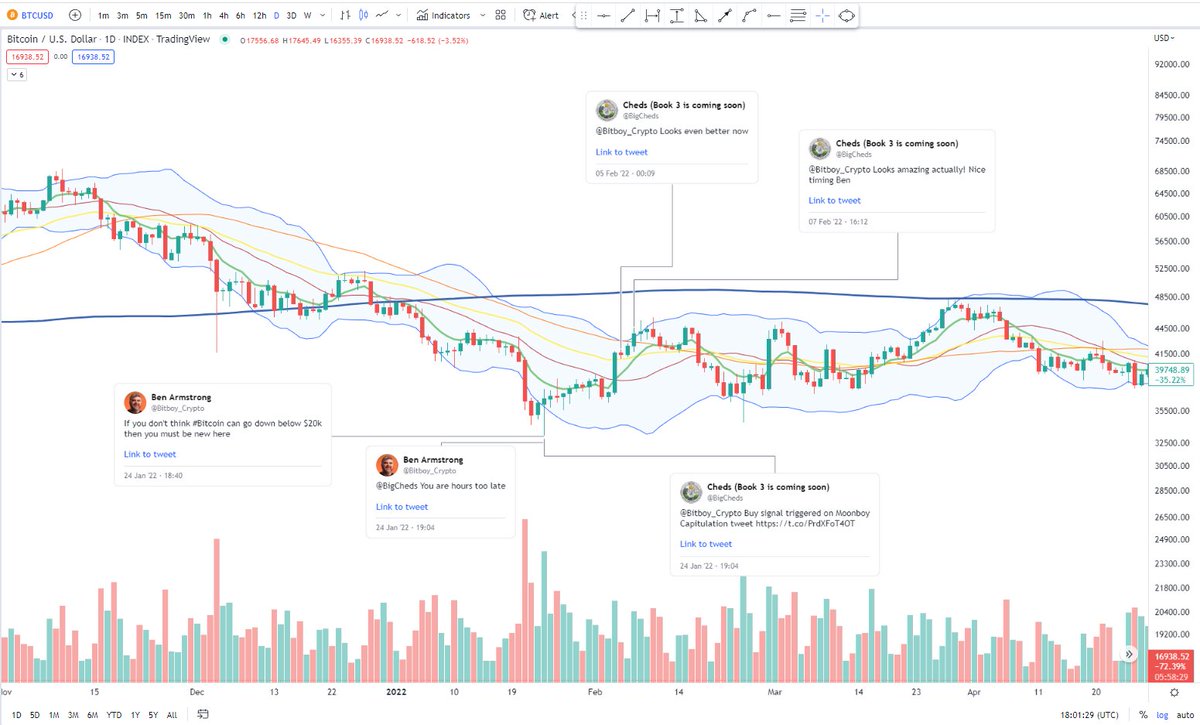Image resolution: width=1200 pixels, height=725 pixels.
Task: Open Ben Armstrong's 'hours too late' tweet link
Action: point(402,507)
